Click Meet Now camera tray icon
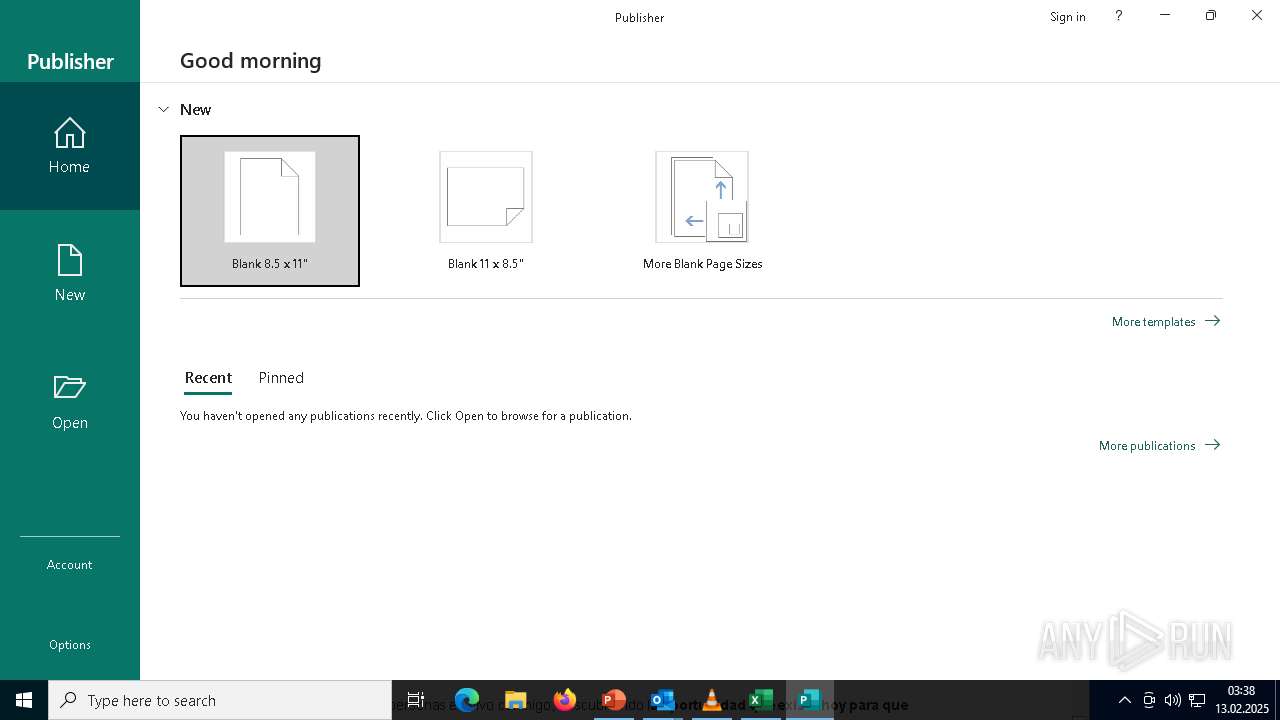This screenshot has width=1280, height=720. [x=1149, y=700]
